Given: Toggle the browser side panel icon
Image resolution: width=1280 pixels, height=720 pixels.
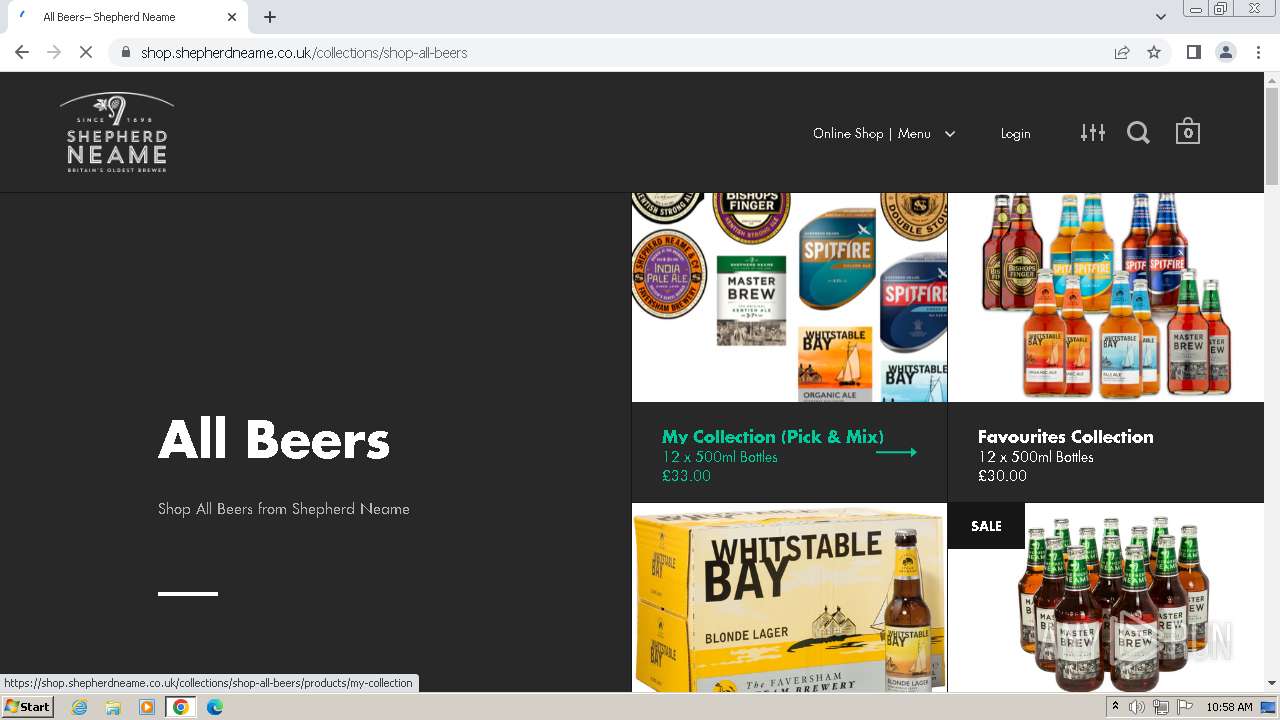Looking at the screenshot, I should pyautogui.click(x=1193, y=52).
